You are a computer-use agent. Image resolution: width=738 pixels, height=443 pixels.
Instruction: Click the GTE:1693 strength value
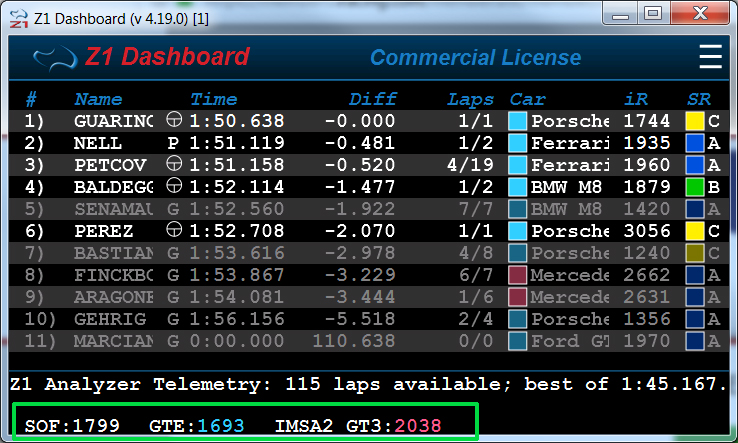pos(197,426)
